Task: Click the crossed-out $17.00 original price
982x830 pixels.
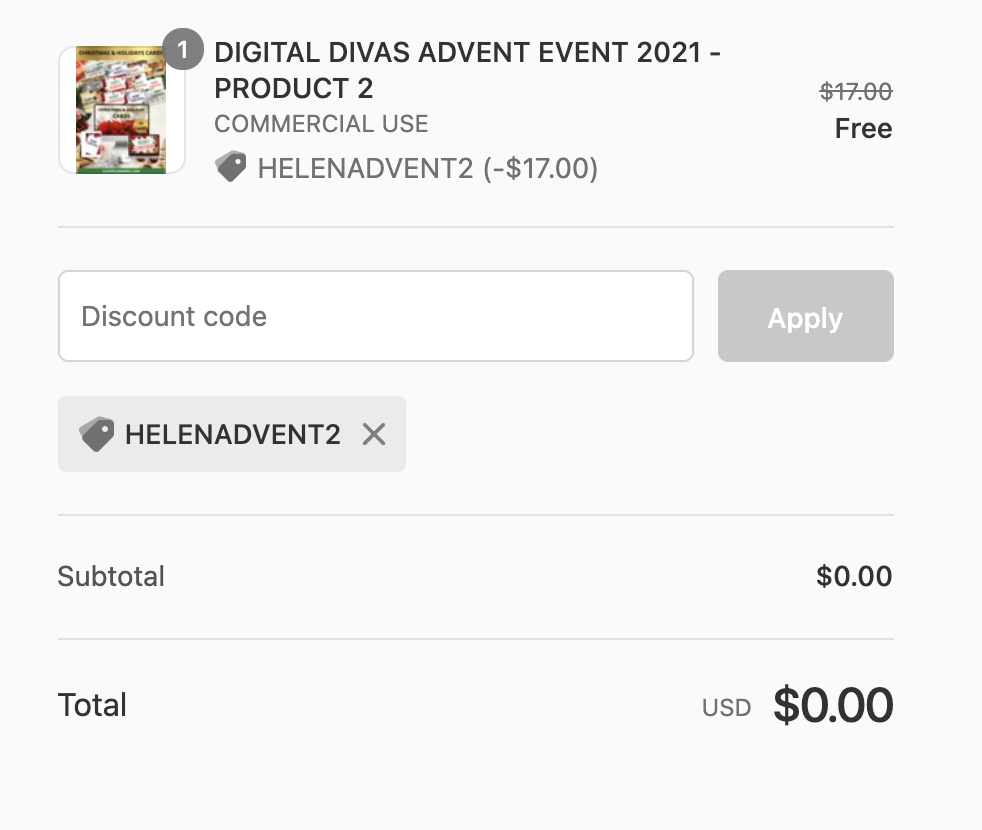Action: point(855,92)
